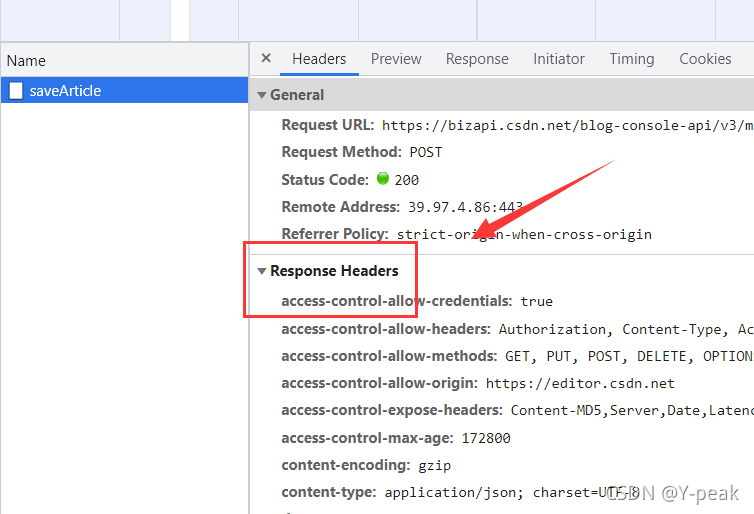
Task: Click the Request URL value
Action: pos(567,126)
